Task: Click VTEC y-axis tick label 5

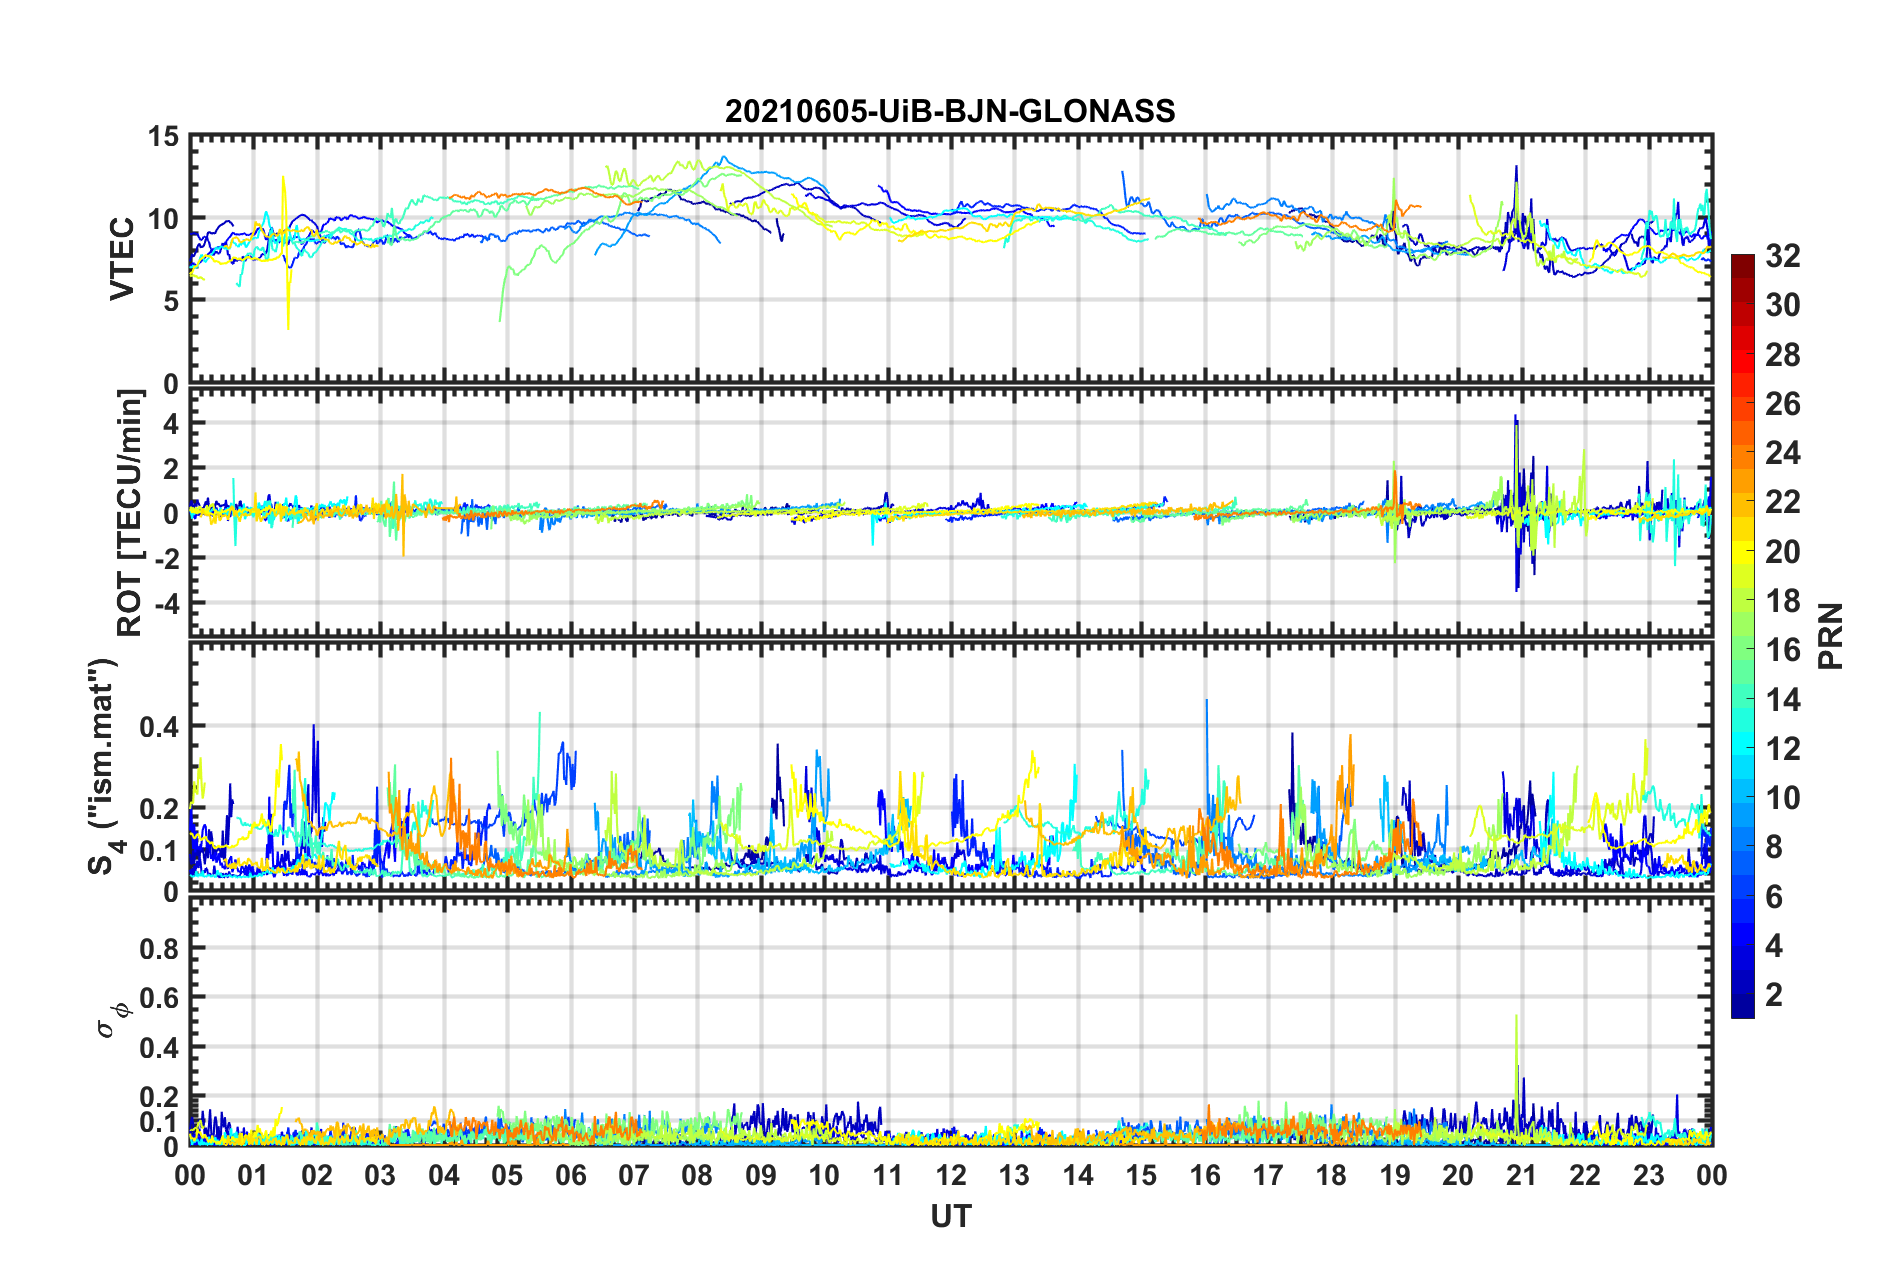Action: pyautogui.click(x=171, y=301)
